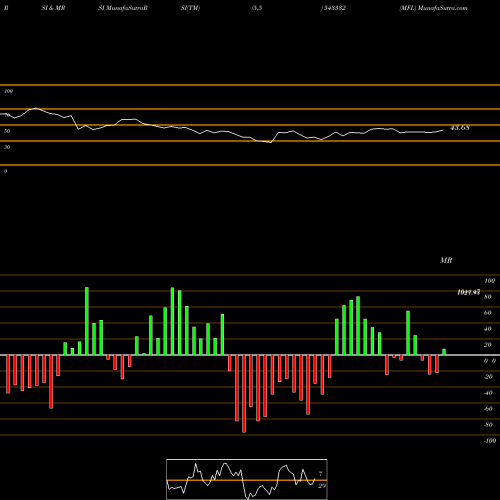Click the tallest red bar in the MR histogram
The image size is (500, 500).
pyautogui.click(x=244, y=394)
